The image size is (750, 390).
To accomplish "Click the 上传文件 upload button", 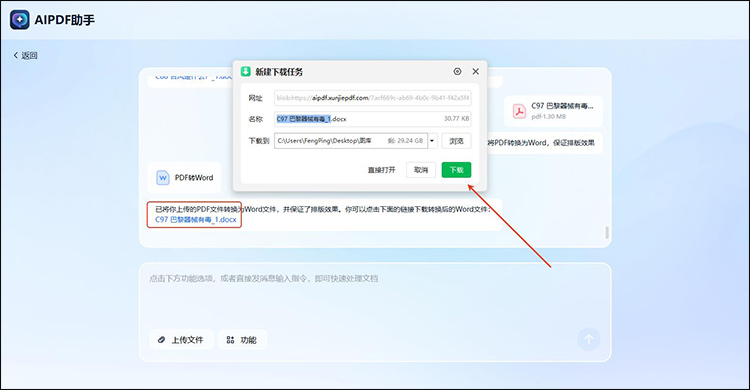I will click(x=181, y=340).
